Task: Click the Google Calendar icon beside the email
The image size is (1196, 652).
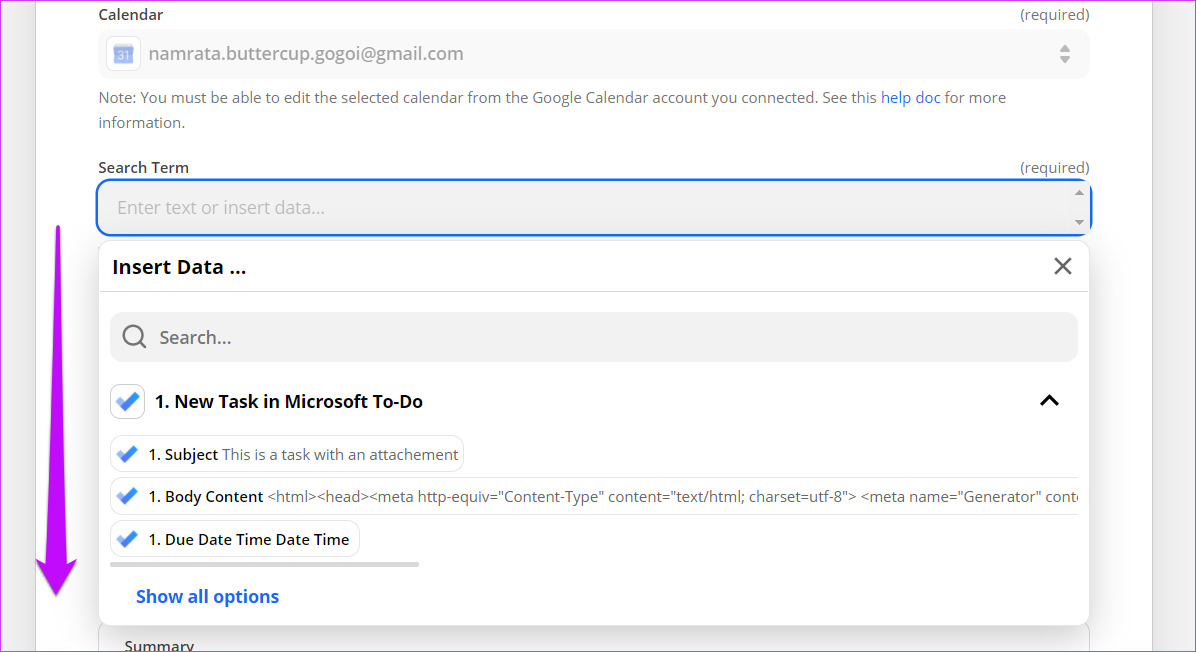Action: point(122,53)
